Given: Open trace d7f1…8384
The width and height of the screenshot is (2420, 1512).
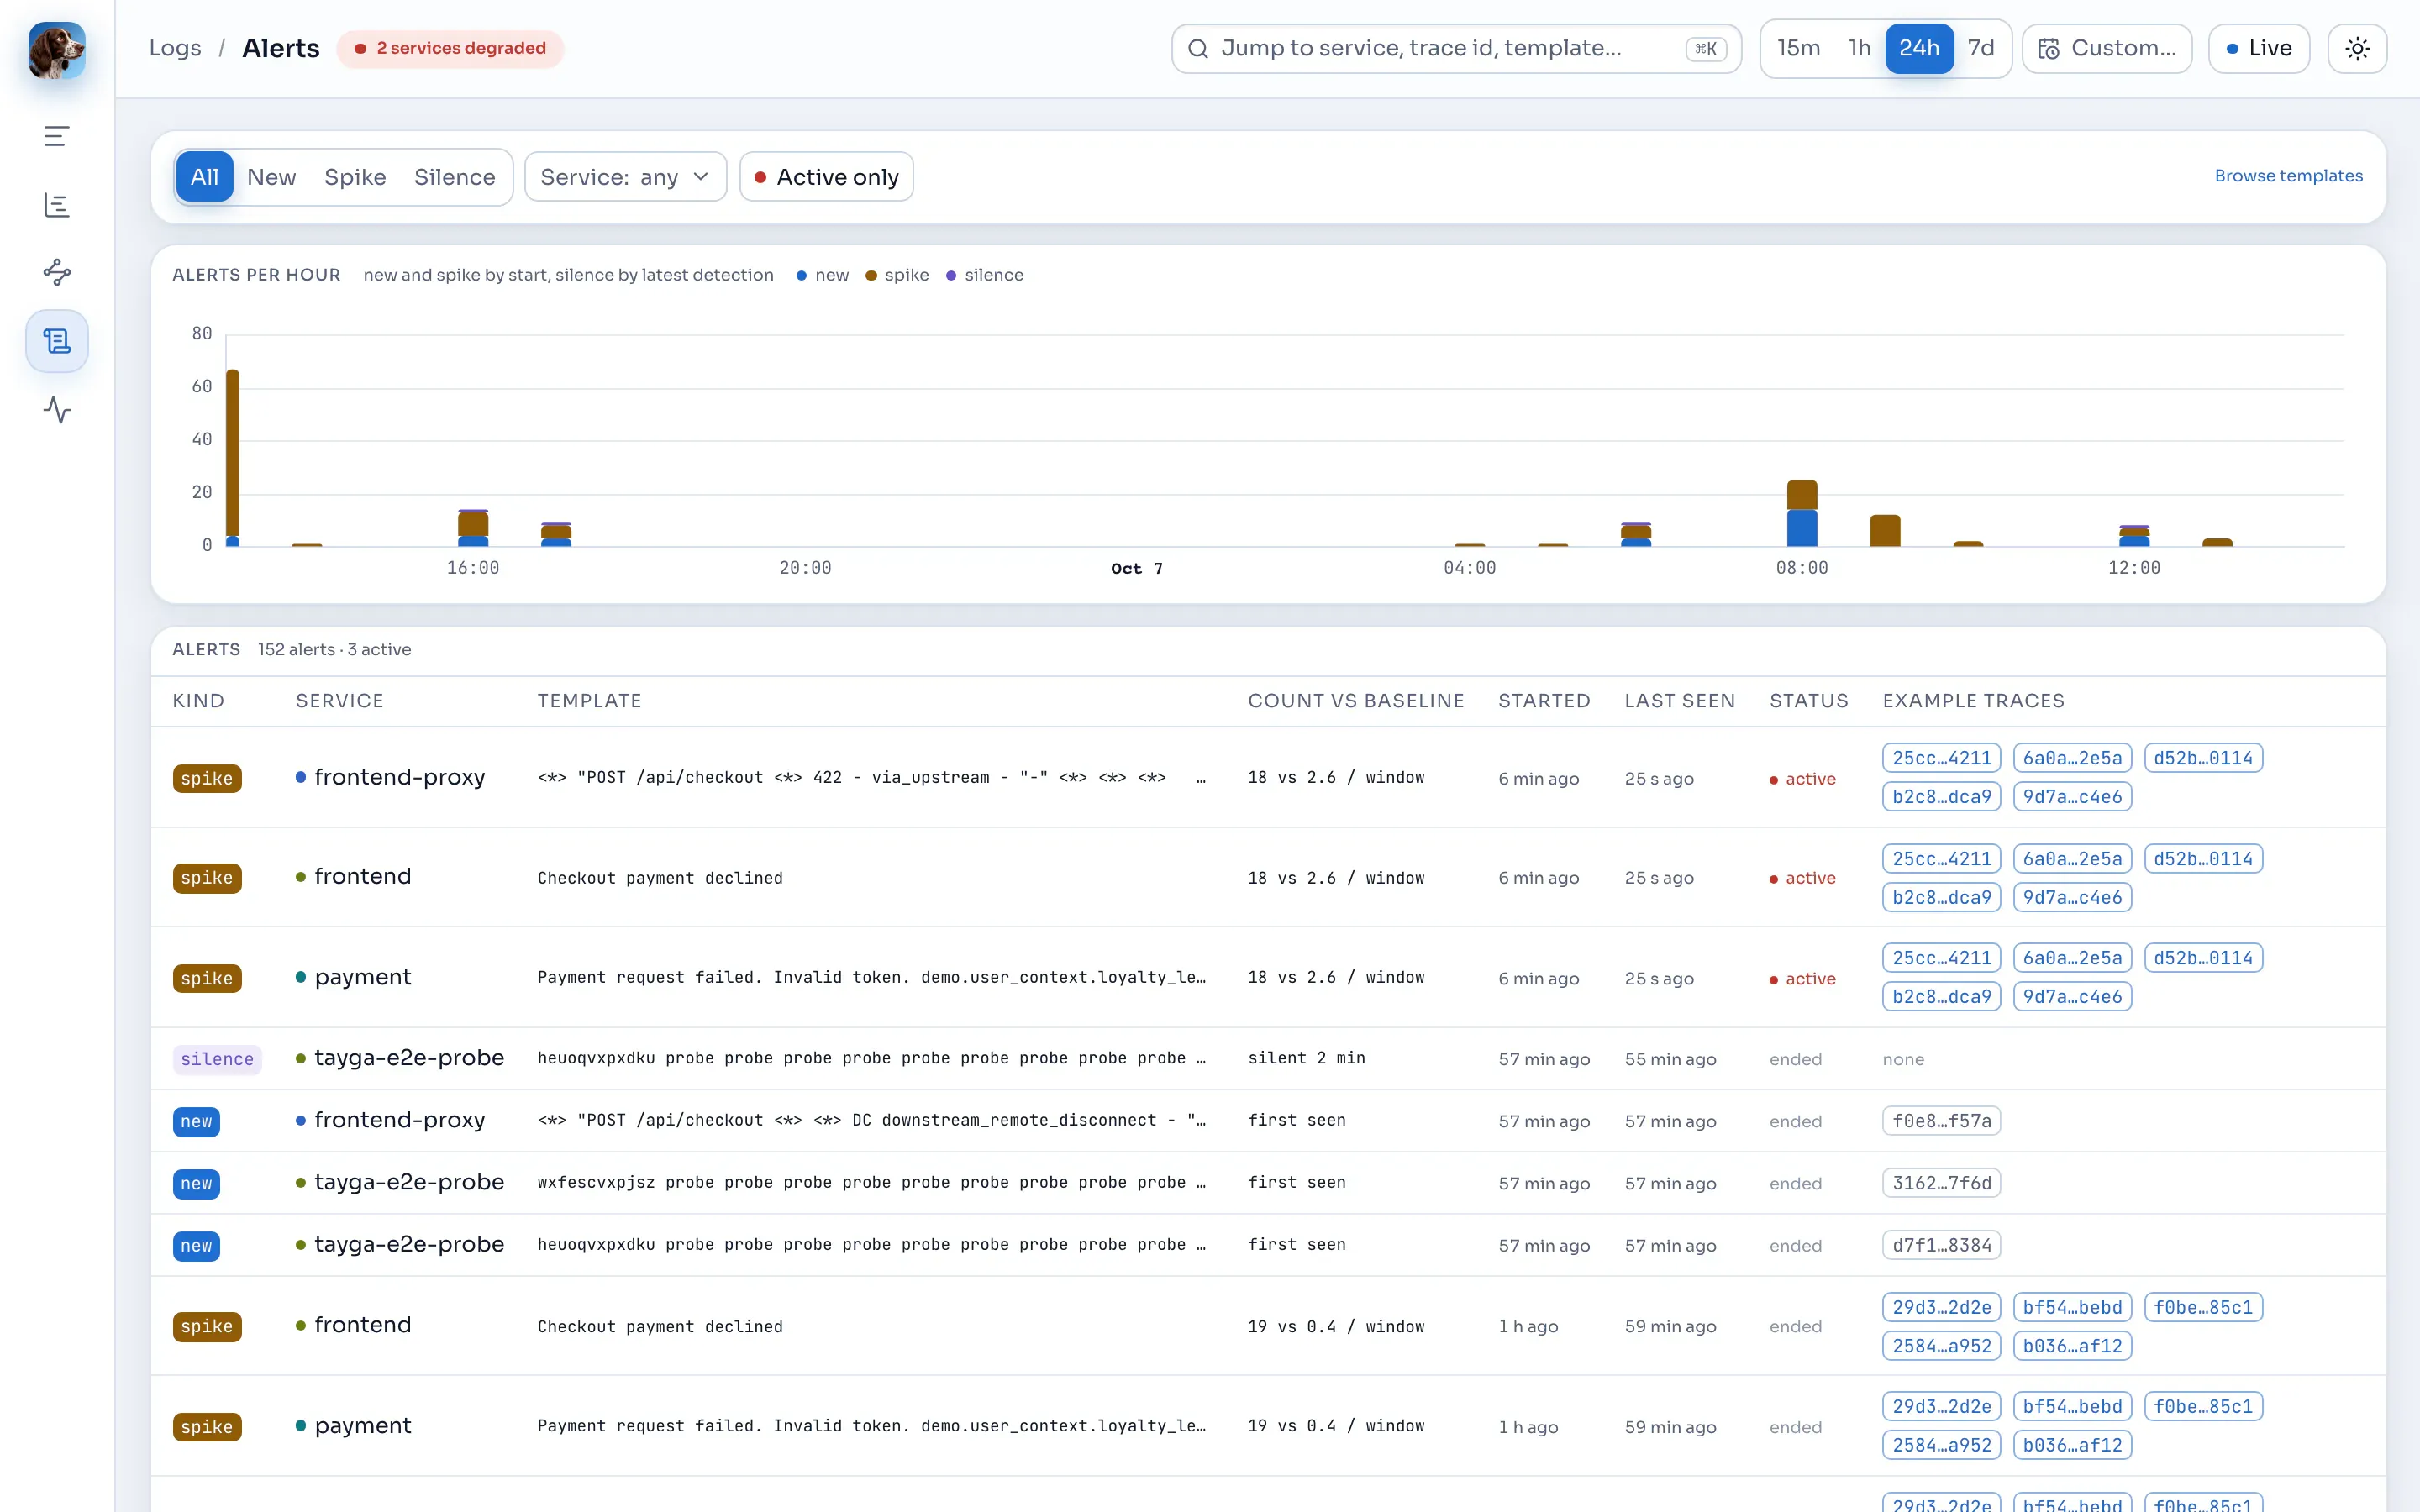Looking at the screenshot, I should pos(1941,1245).
